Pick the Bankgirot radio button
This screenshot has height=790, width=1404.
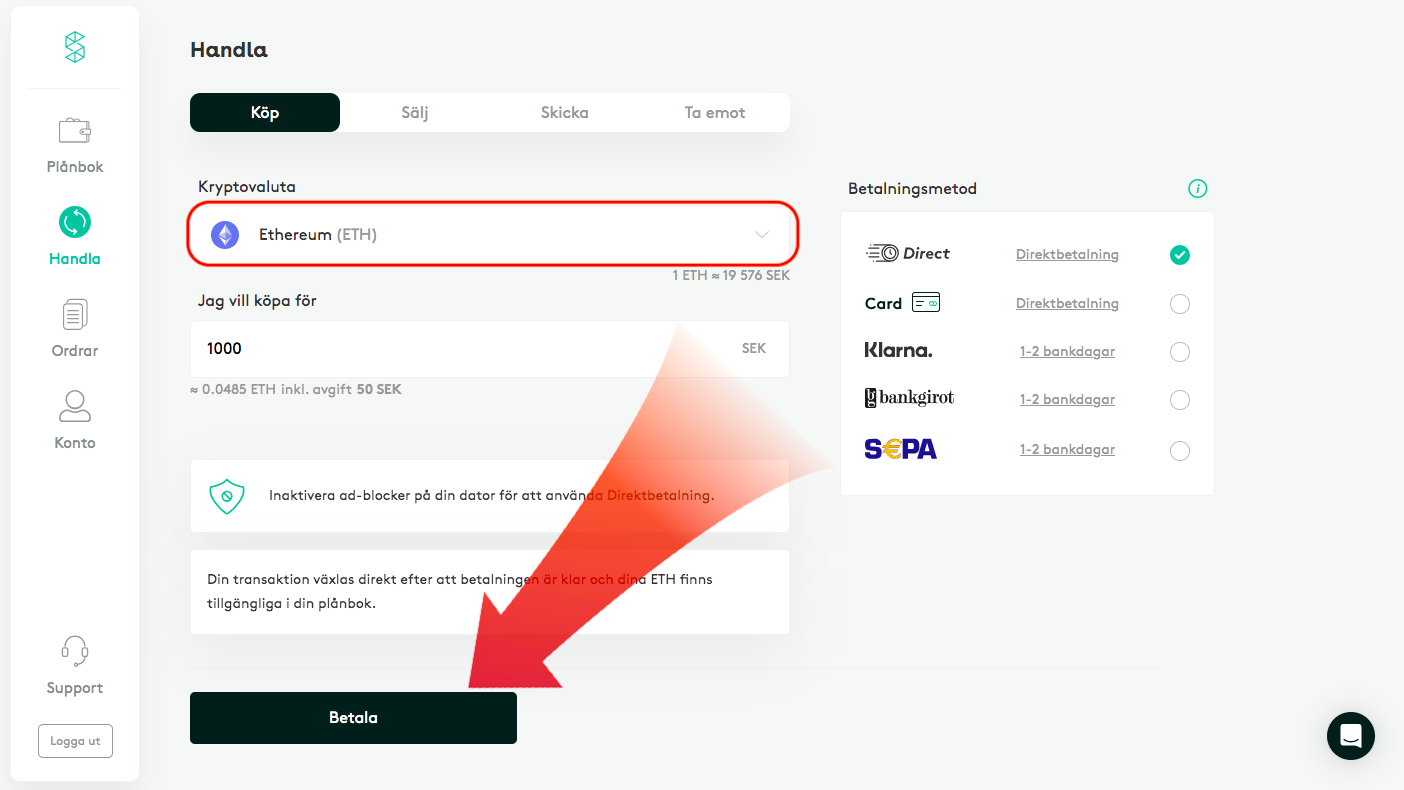coord(1180,400)
